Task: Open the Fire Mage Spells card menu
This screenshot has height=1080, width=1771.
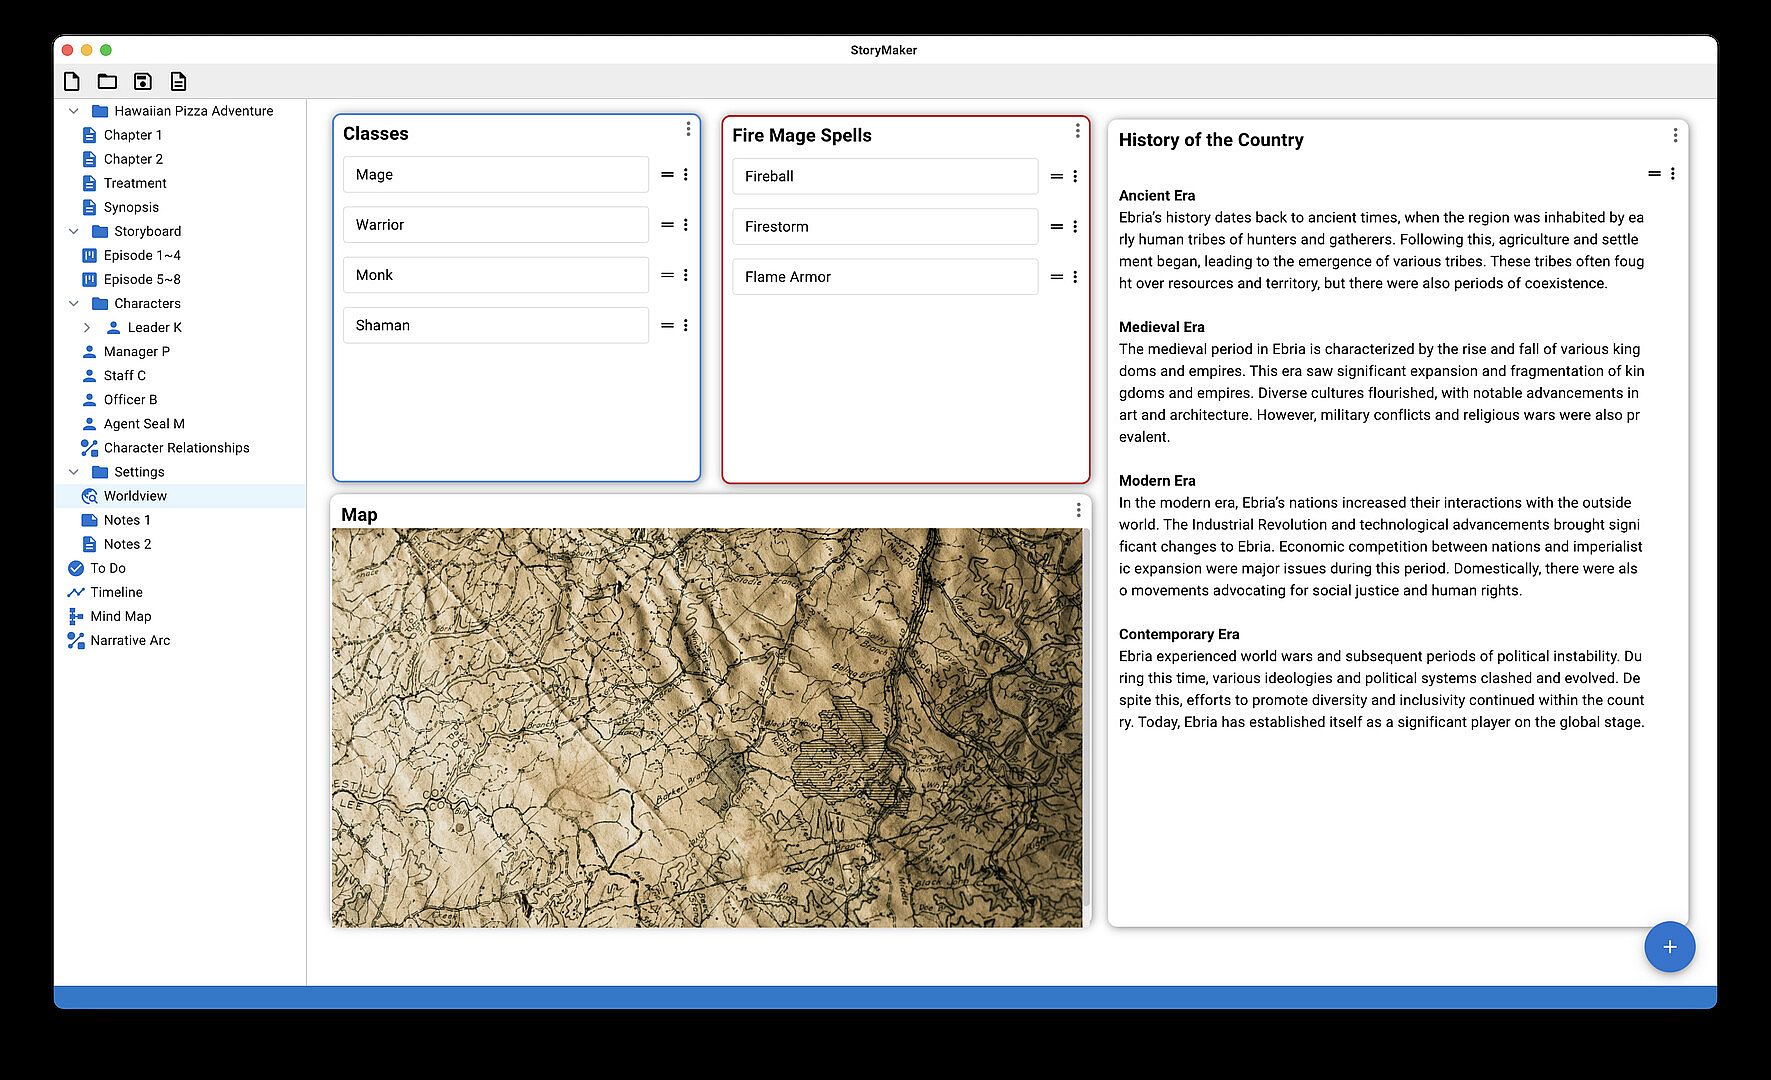Action: 1077,131
